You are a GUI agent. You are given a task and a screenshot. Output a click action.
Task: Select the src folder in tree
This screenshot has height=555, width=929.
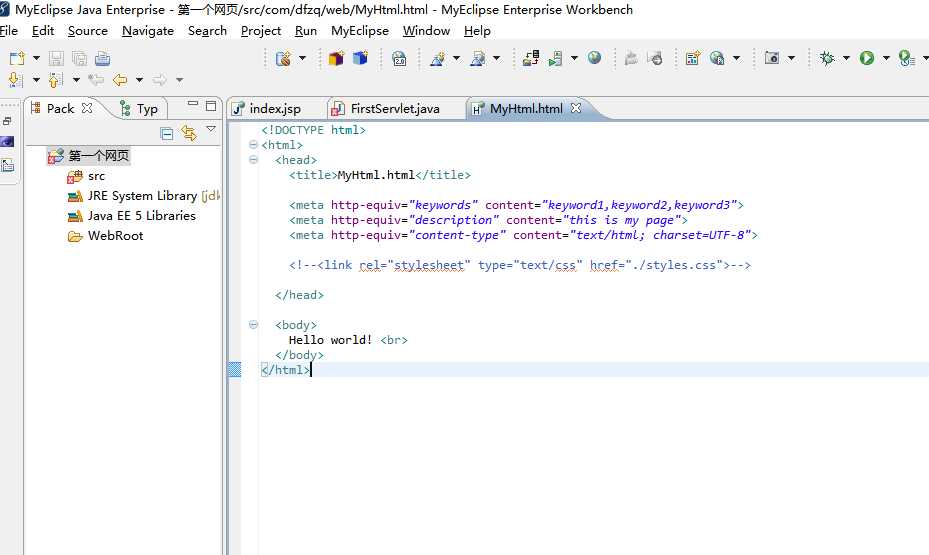96,176
